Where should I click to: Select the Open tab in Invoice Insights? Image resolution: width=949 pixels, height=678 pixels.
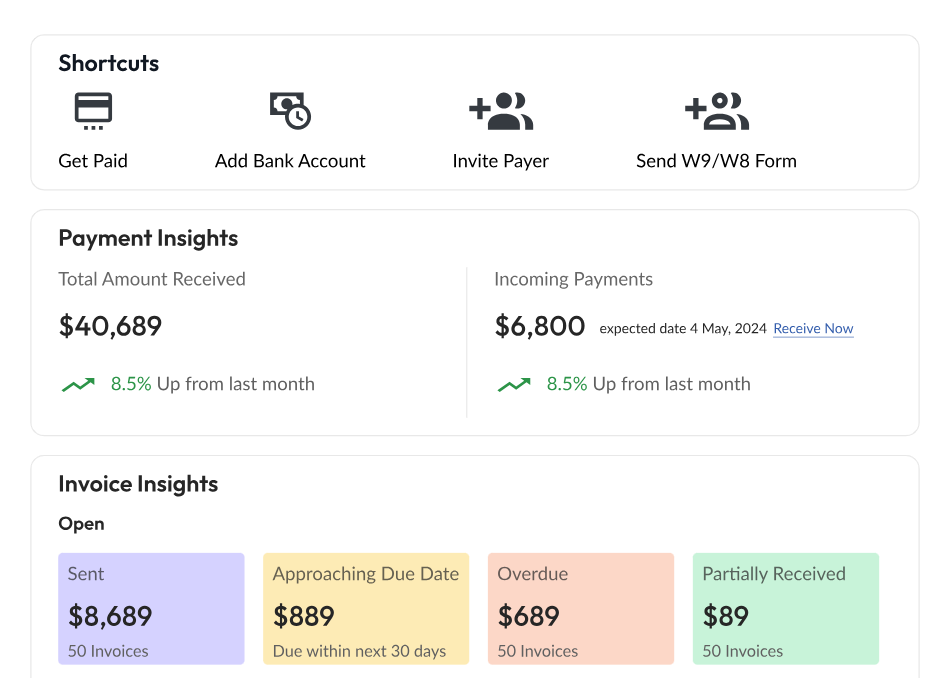click(81, 523)
